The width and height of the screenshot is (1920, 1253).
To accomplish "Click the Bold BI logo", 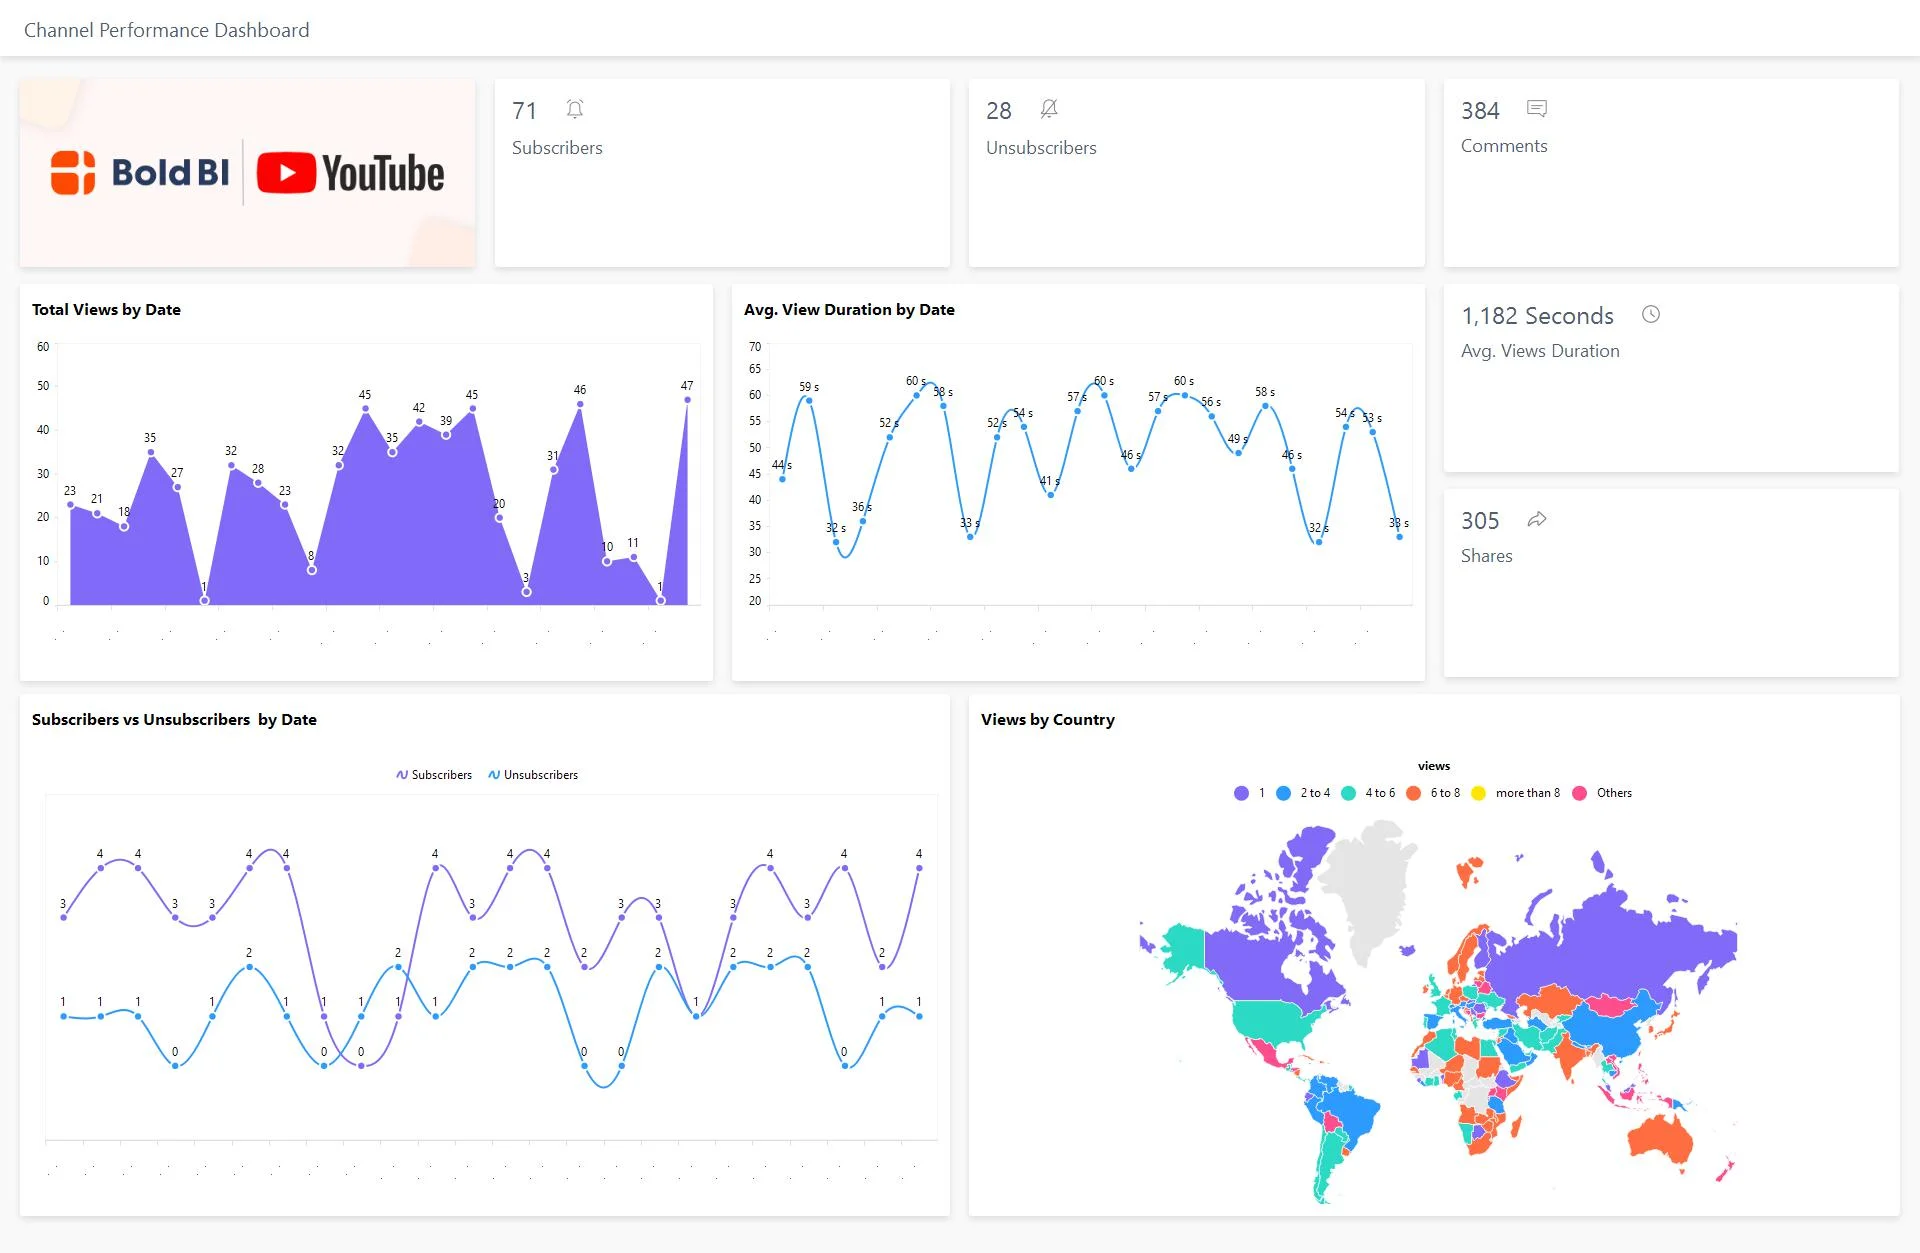I will tap(140, 172).
